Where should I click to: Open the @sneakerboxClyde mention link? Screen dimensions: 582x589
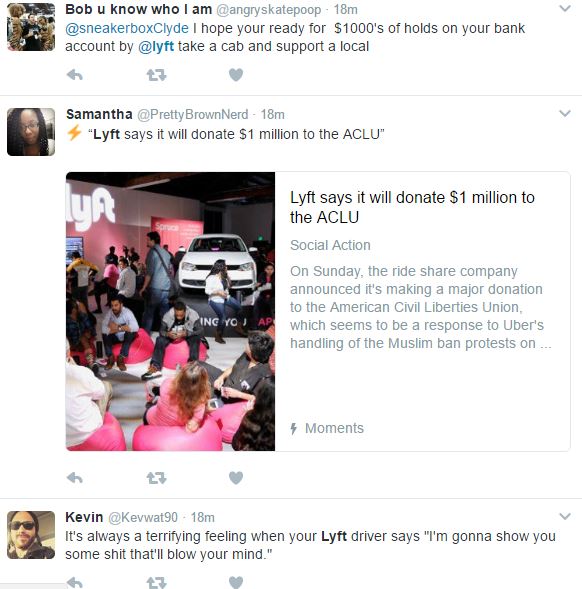127,28
